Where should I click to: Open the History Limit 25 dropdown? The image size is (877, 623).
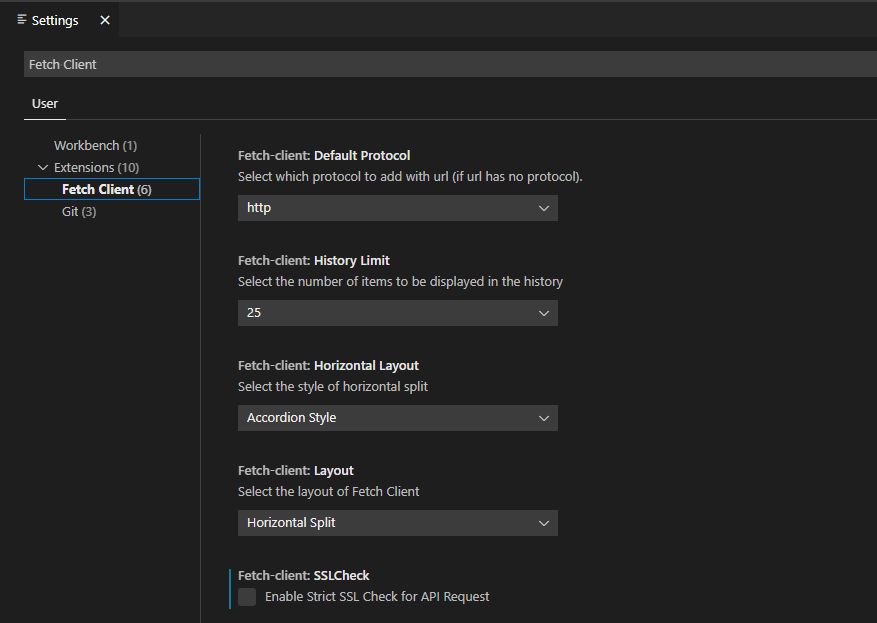398,313
